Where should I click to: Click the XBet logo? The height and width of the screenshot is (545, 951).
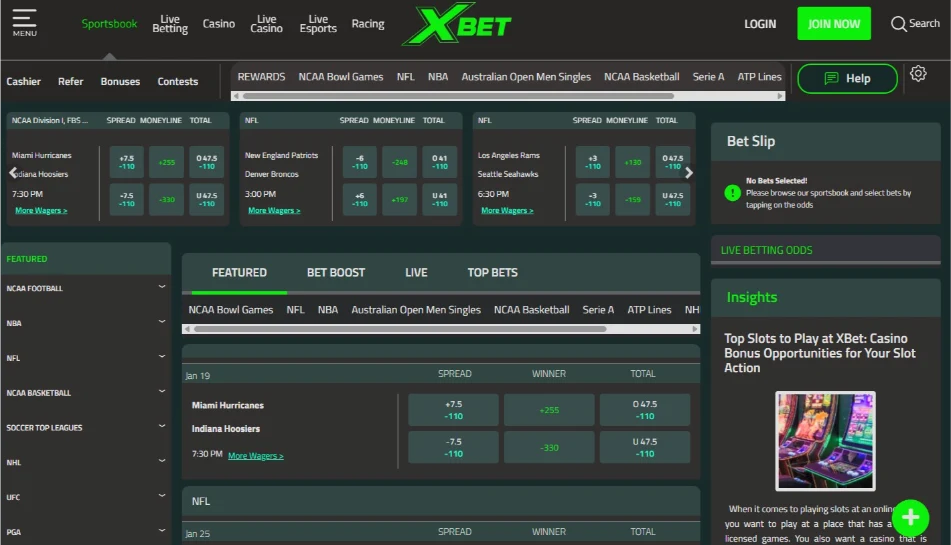(457, 24)
